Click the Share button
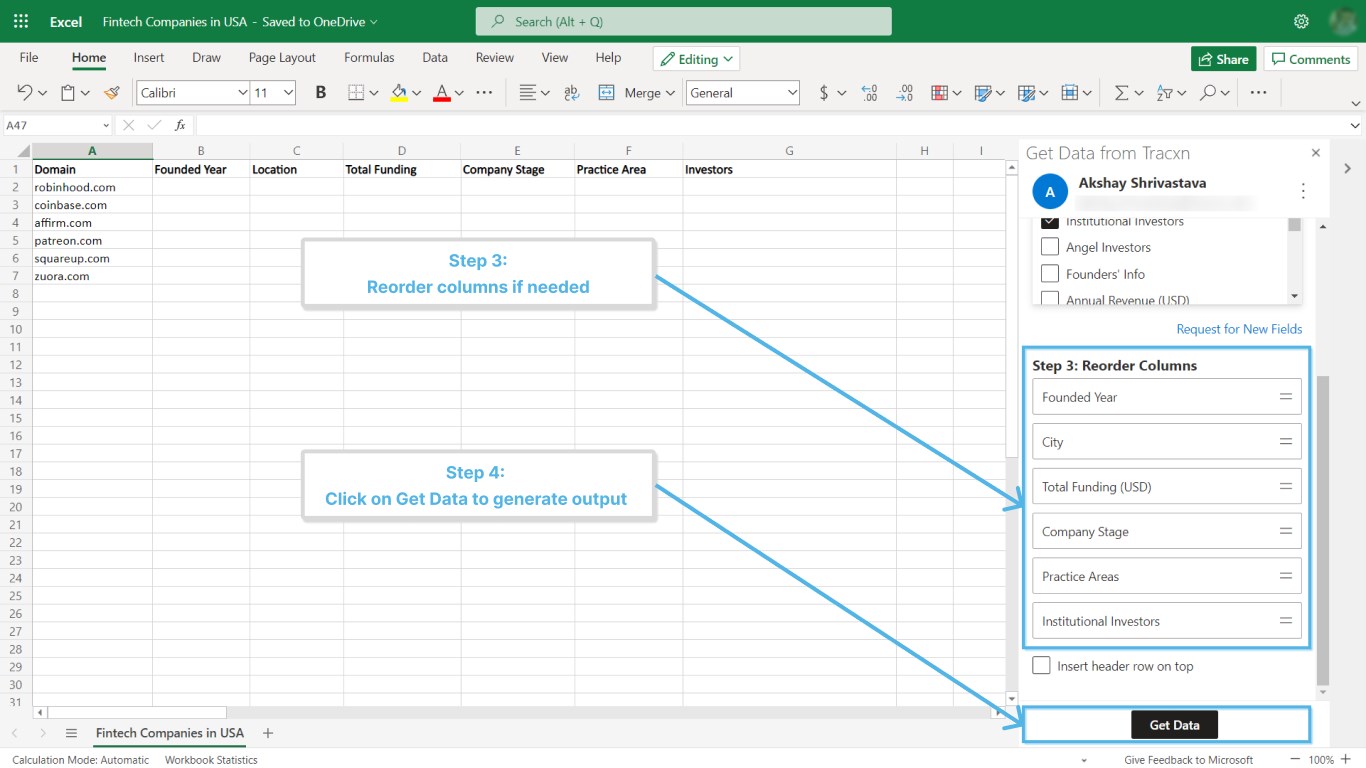Viewport: 1366px width, 768px height. 1224,59
